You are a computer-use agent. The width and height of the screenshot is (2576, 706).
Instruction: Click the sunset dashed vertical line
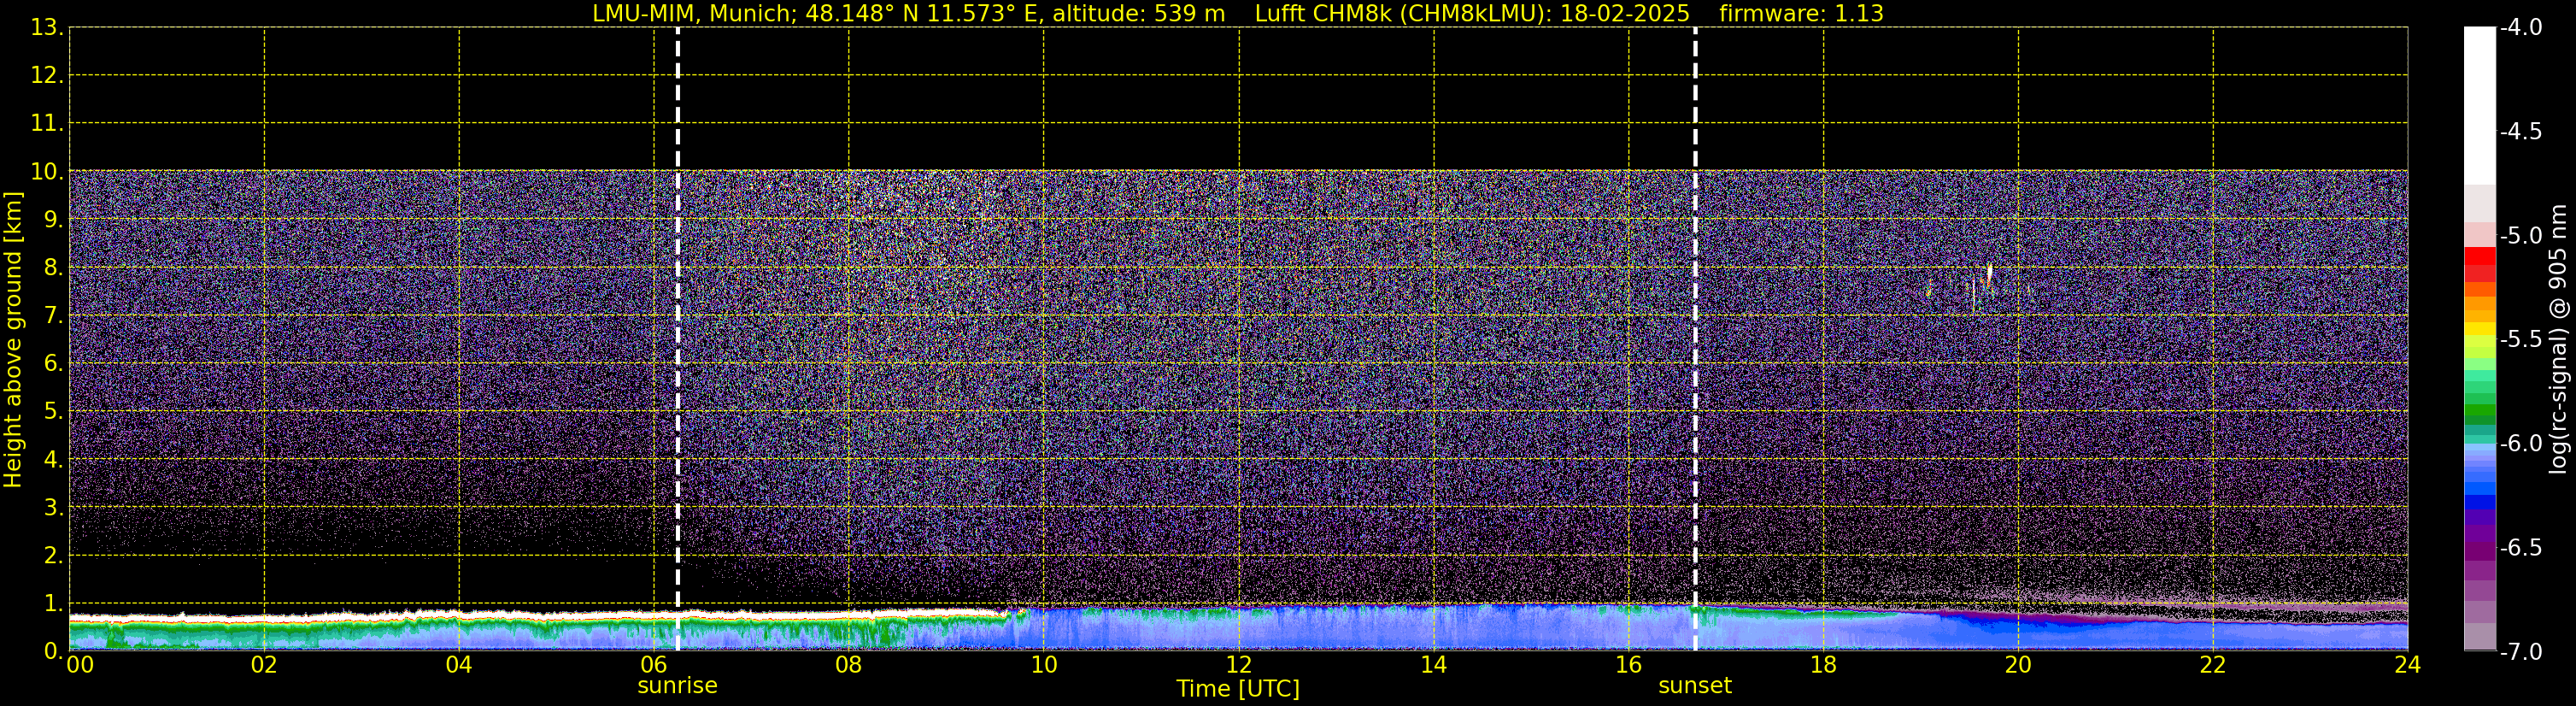pyautogui.click(x=1695, y=339)
